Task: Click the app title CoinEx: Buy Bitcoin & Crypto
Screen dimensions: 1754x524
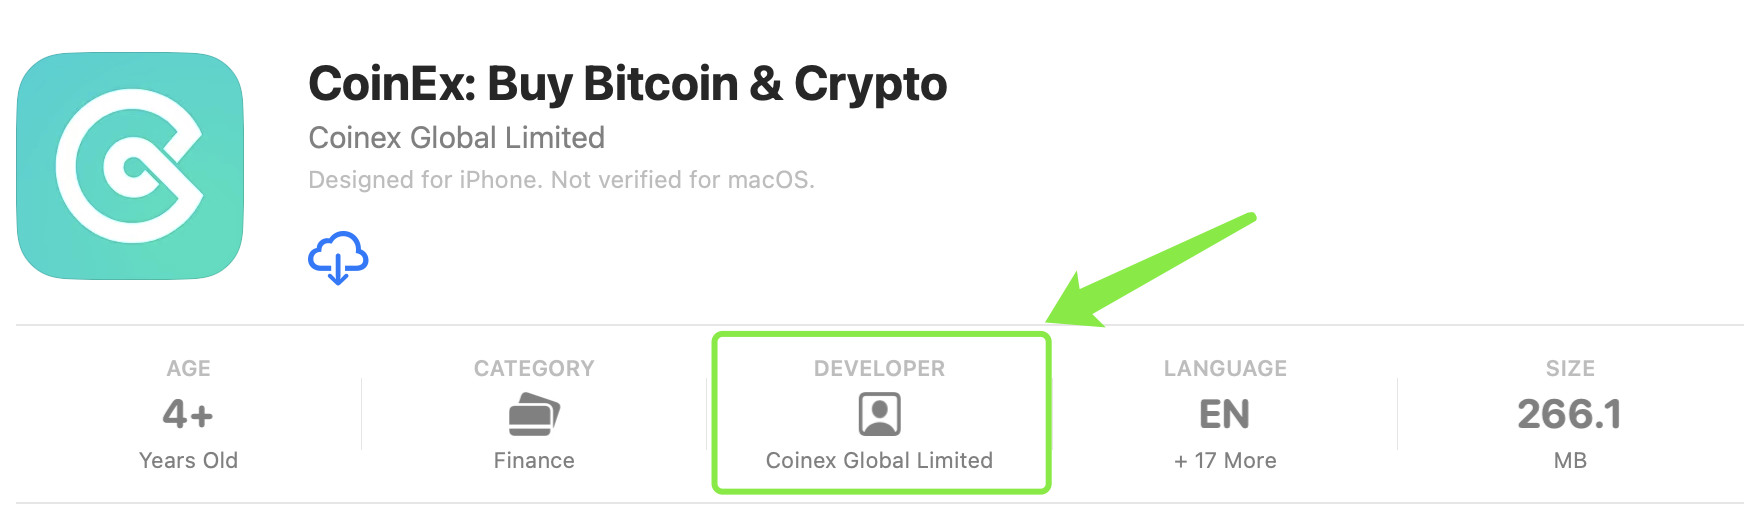Action: (x=628, y=84)
